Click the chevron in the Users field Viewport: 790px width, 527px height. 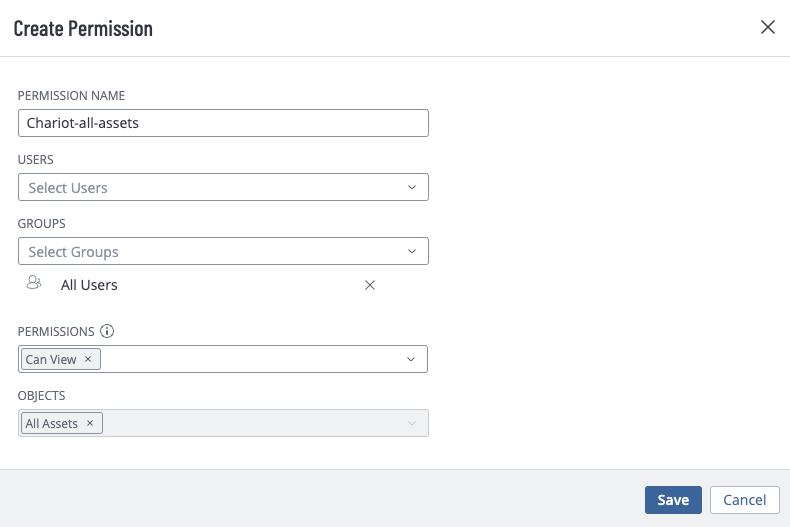tap(412, 187)
